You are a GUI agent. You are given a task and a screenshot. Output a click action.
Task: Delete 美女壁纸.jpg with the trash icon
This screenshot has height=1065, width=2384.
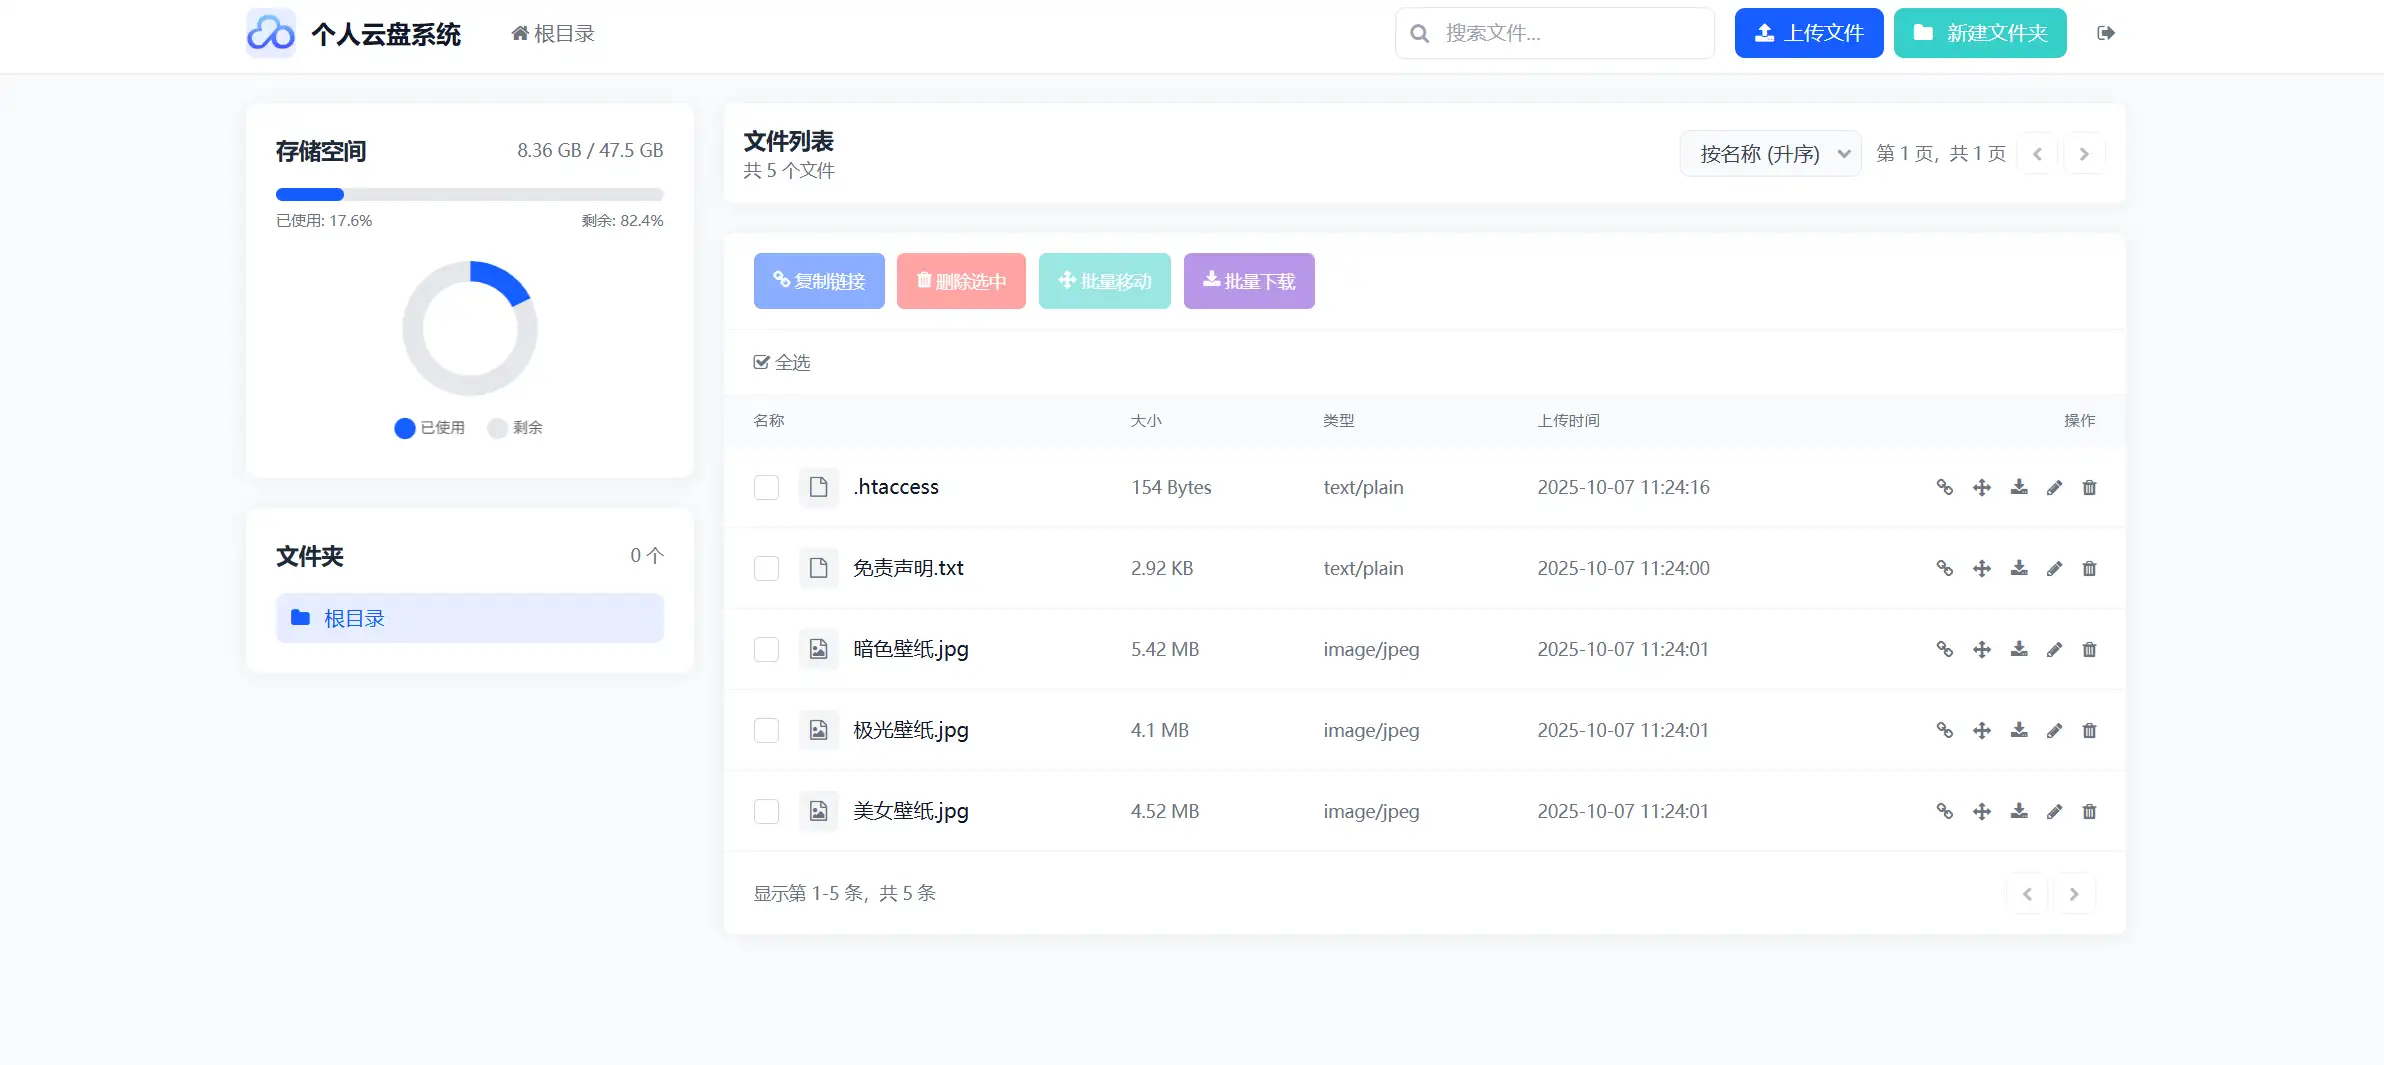(2091, 811)
